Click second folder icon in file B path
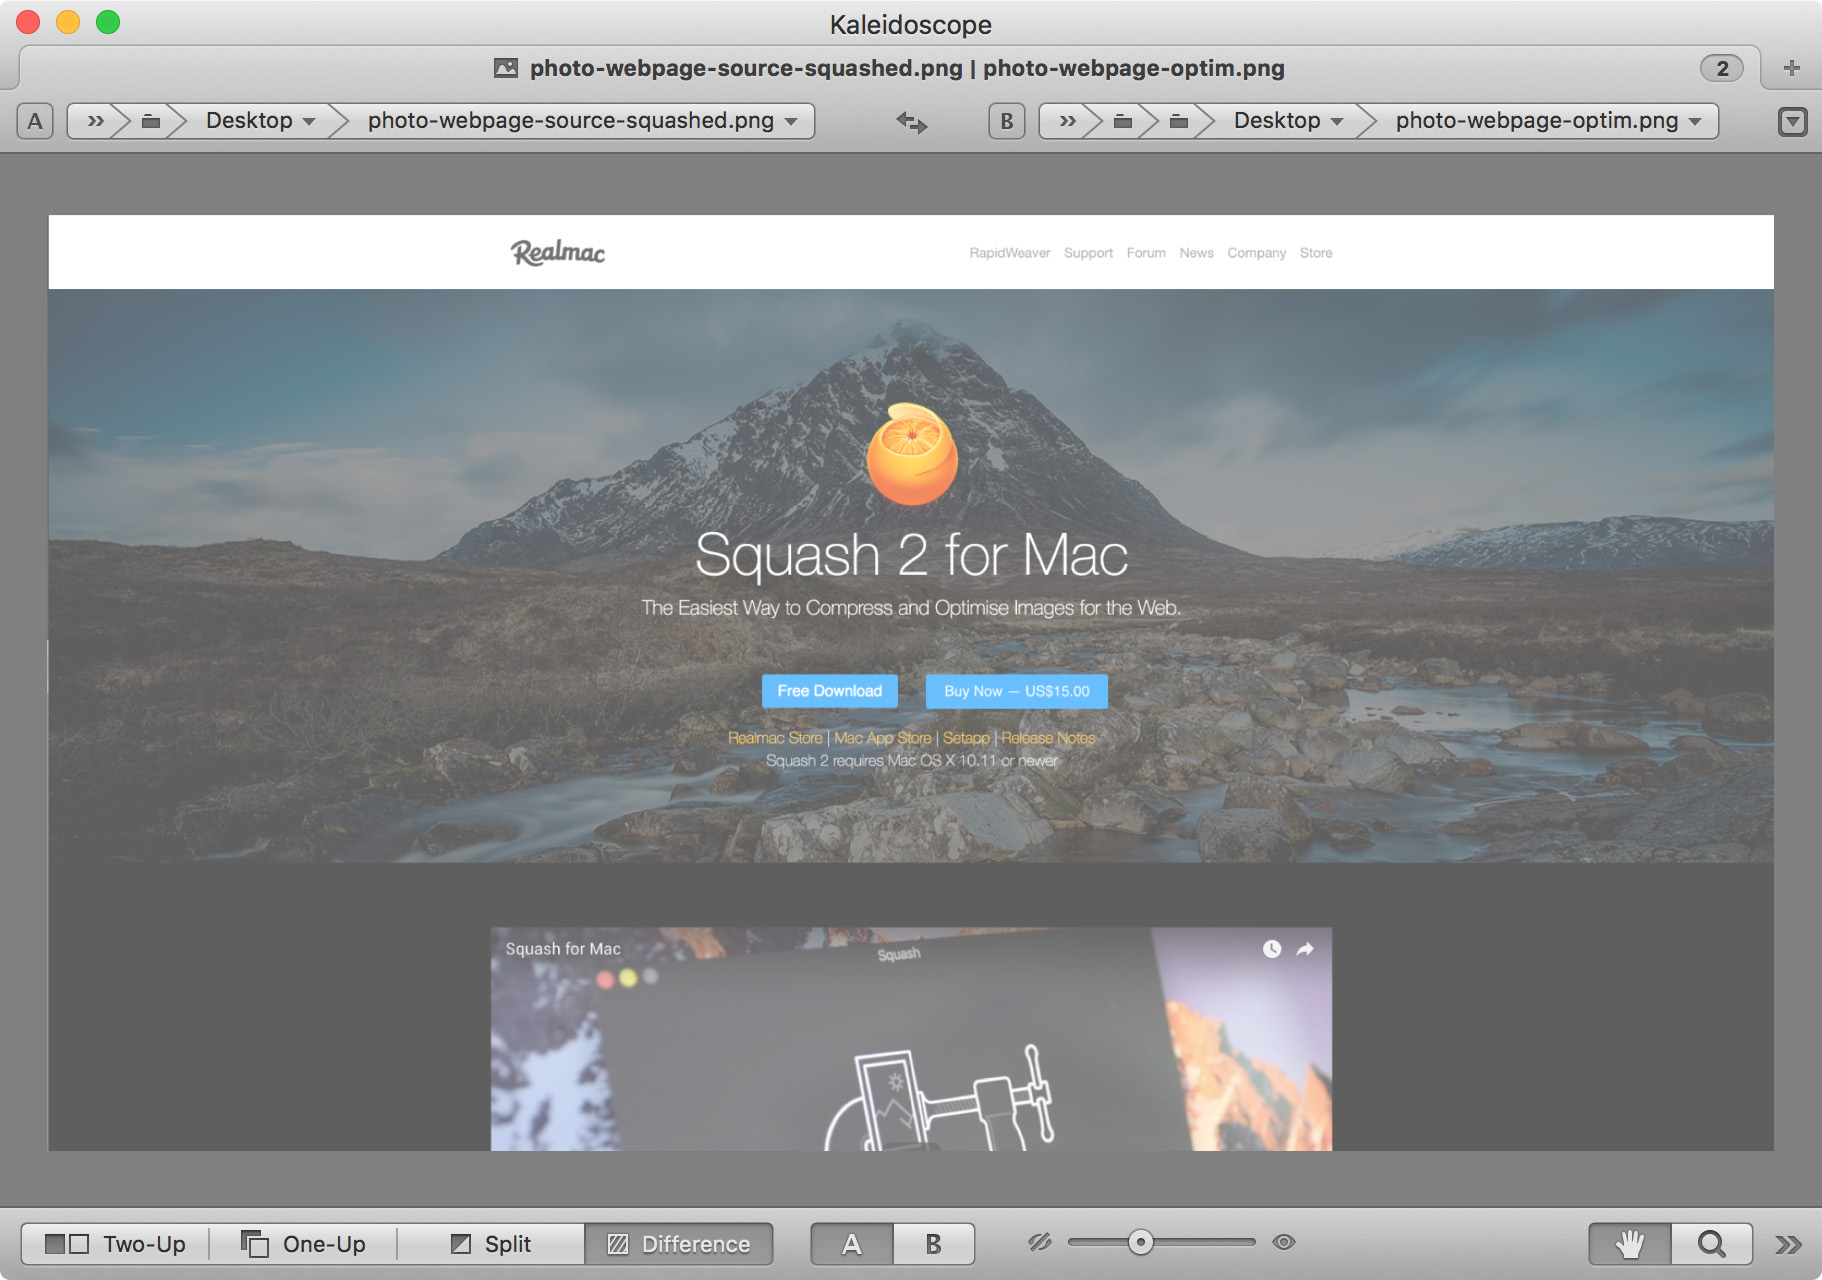1822x1280 pixels. coord(1179,121)
